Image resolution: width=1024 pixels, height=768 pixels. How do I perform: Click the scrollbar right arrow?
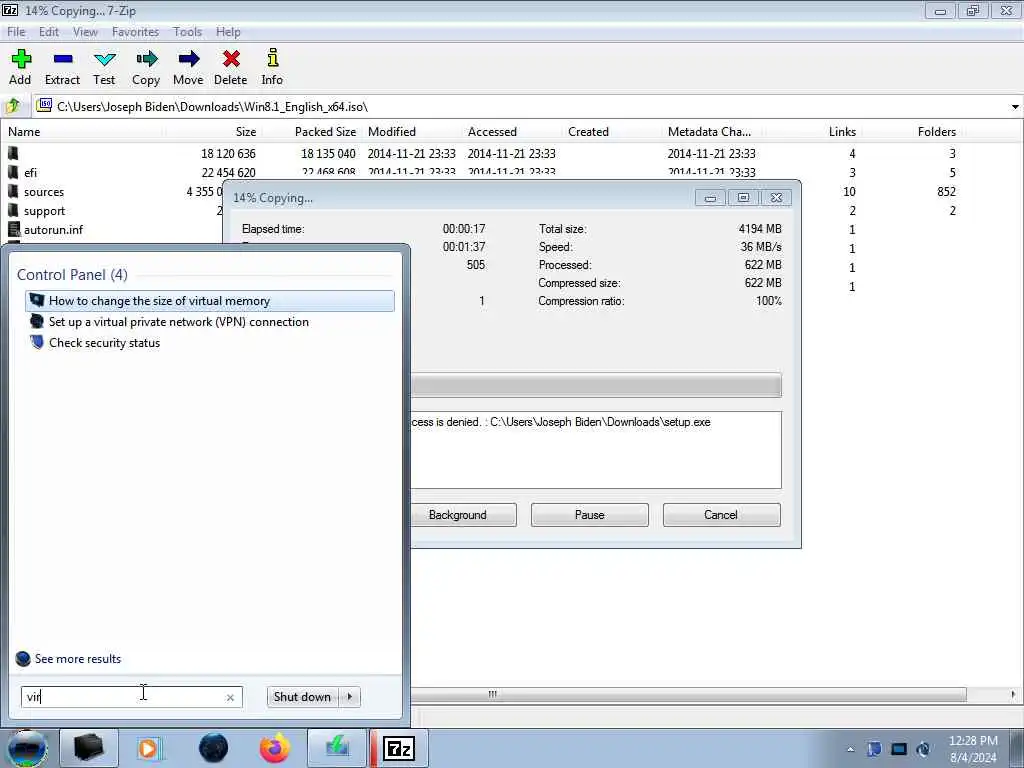coord(1014,694)
